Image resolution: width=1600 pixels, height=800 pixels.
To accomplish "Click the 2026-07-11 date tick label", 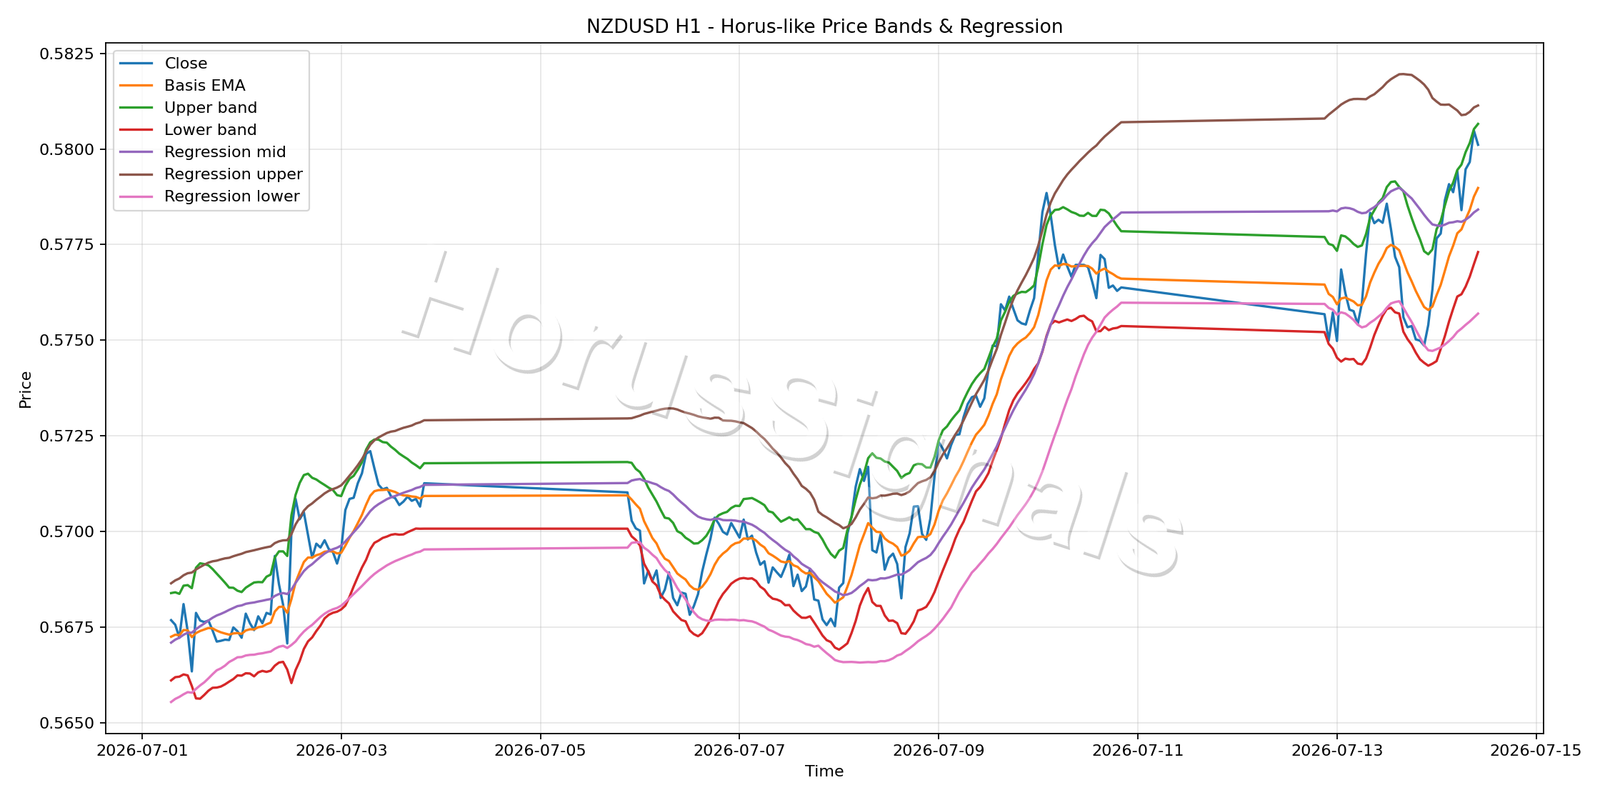I will click(x=1137, y=749).
